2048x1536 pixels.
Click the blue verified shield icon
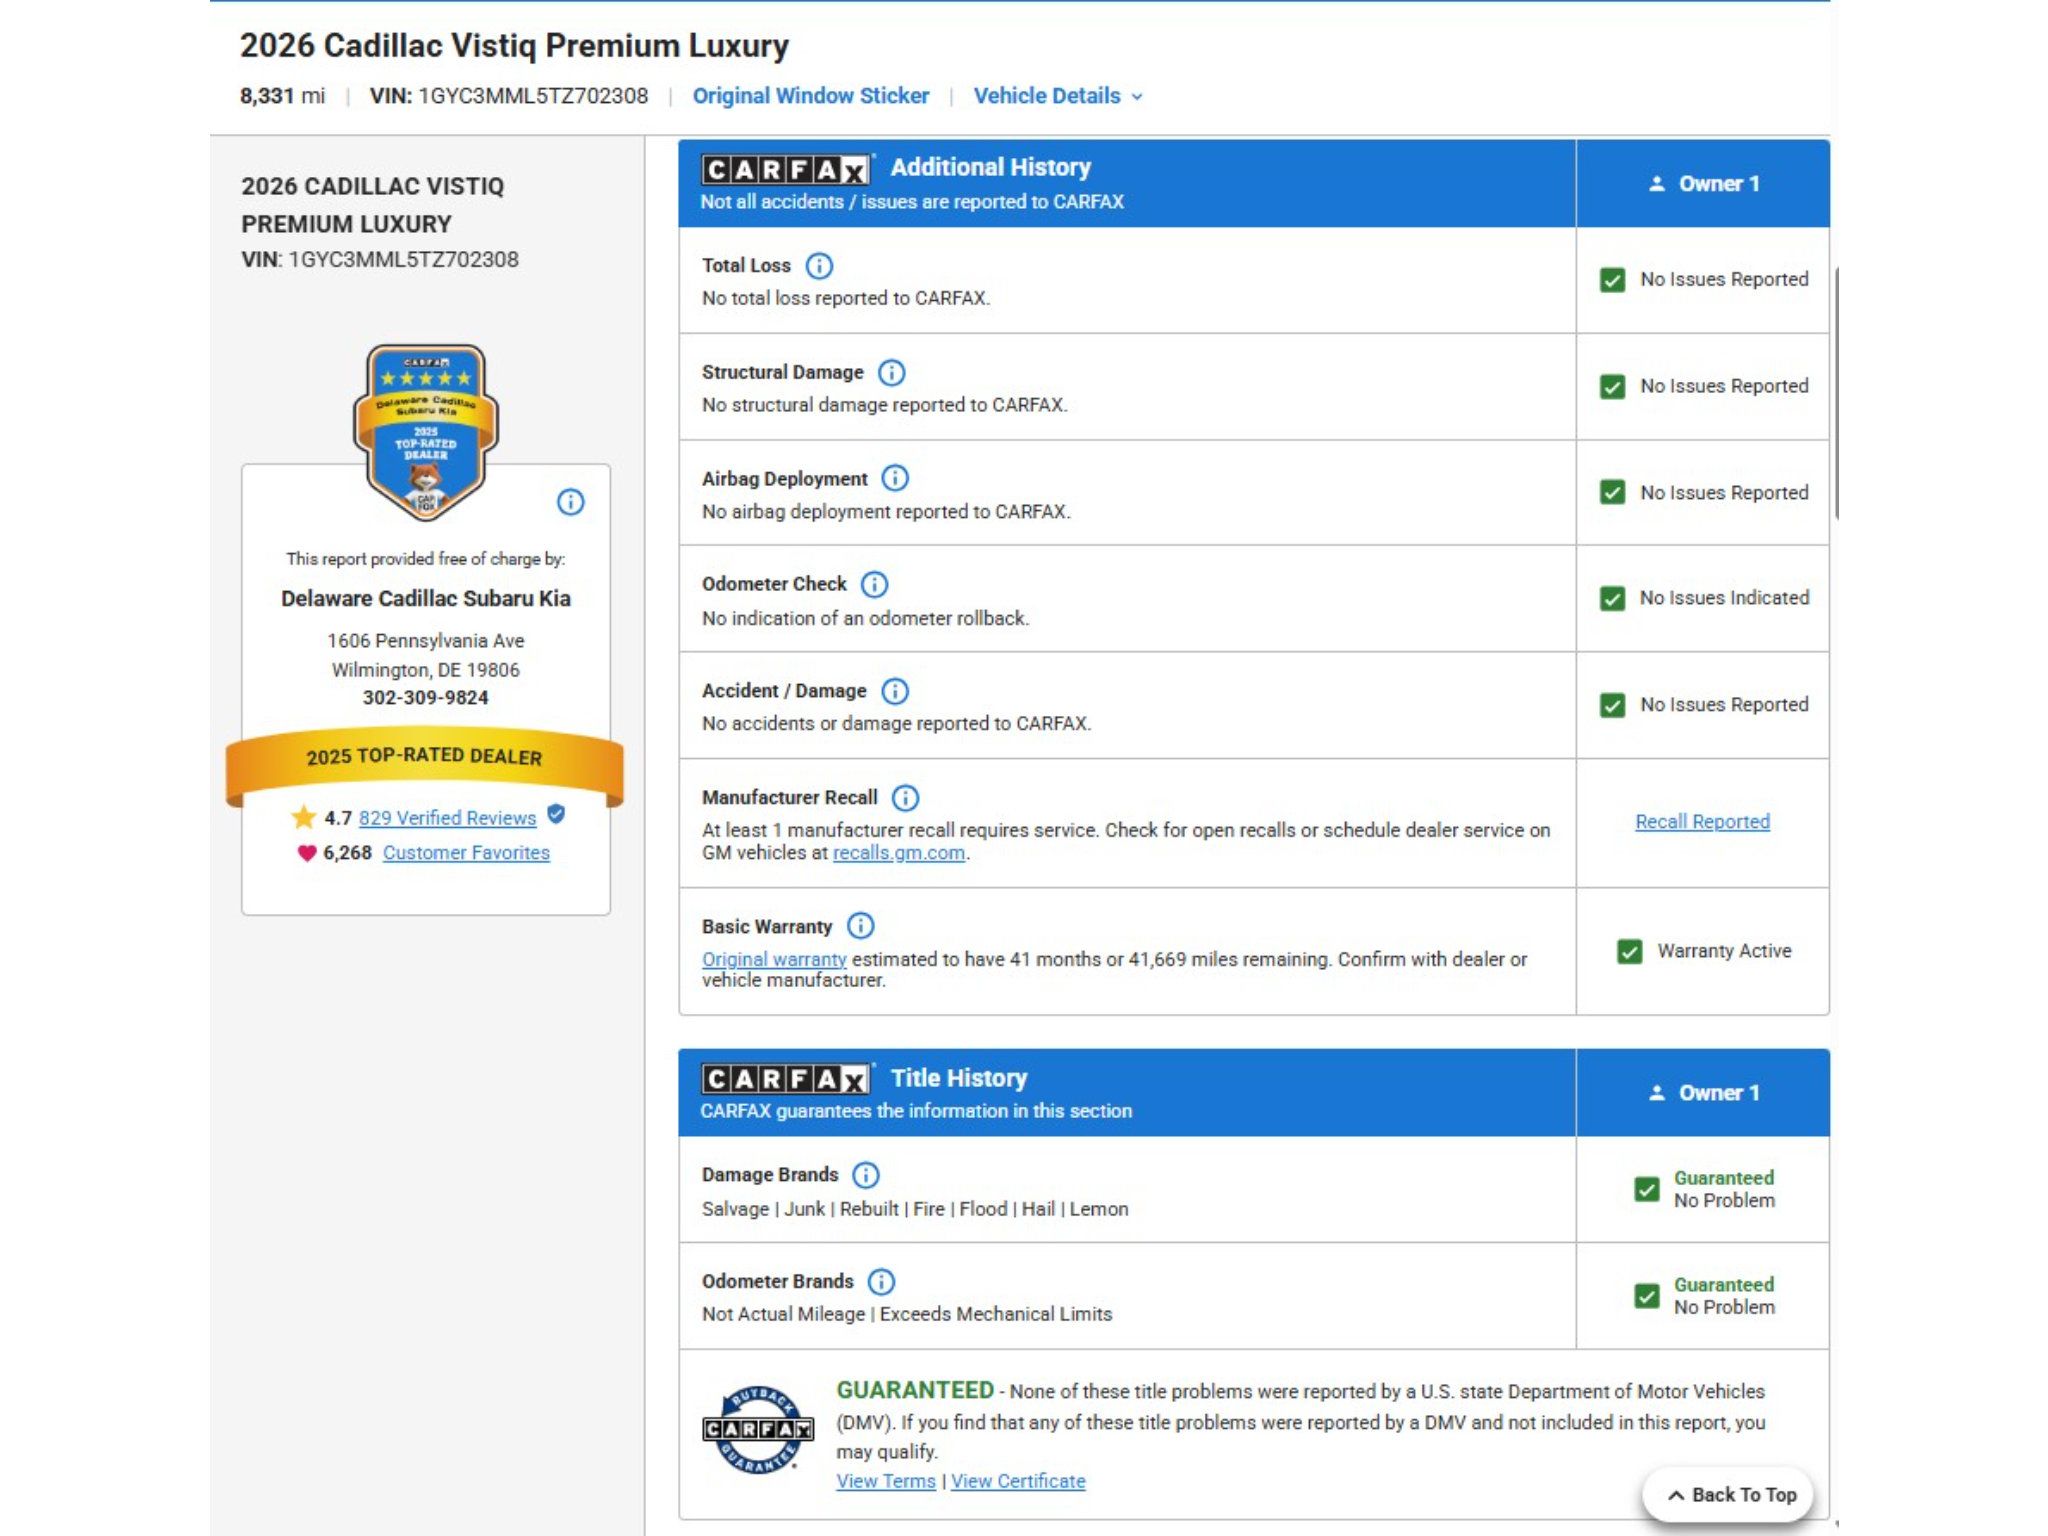point(557,816)
